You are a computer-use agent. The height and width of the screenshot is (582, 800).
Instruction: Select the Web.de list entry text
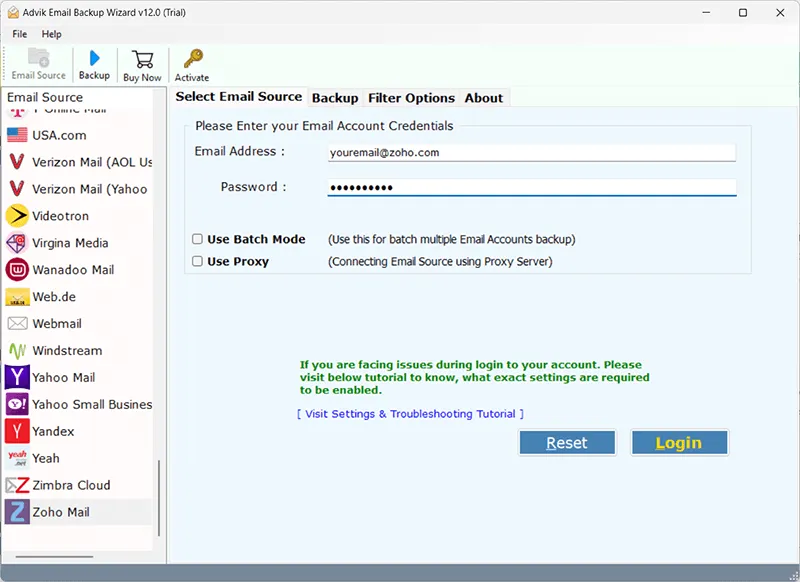(54, 297)
